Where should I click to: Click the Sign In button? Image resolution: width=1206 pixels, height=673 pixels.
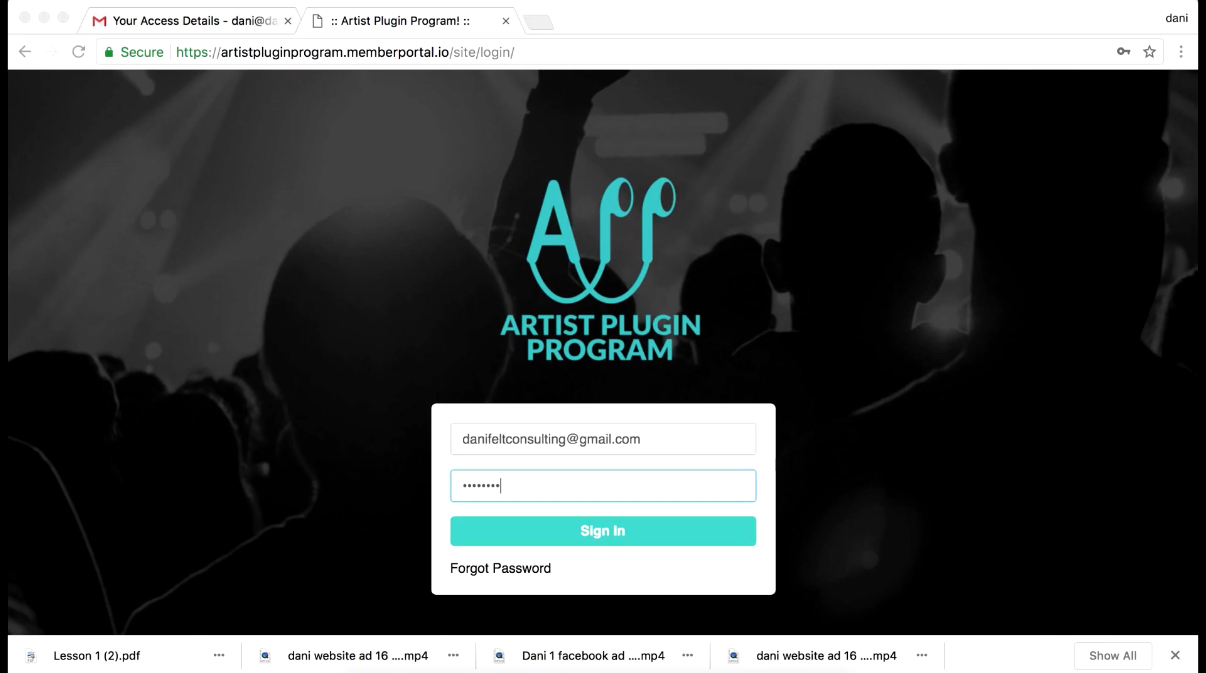[x=603, y=531]
